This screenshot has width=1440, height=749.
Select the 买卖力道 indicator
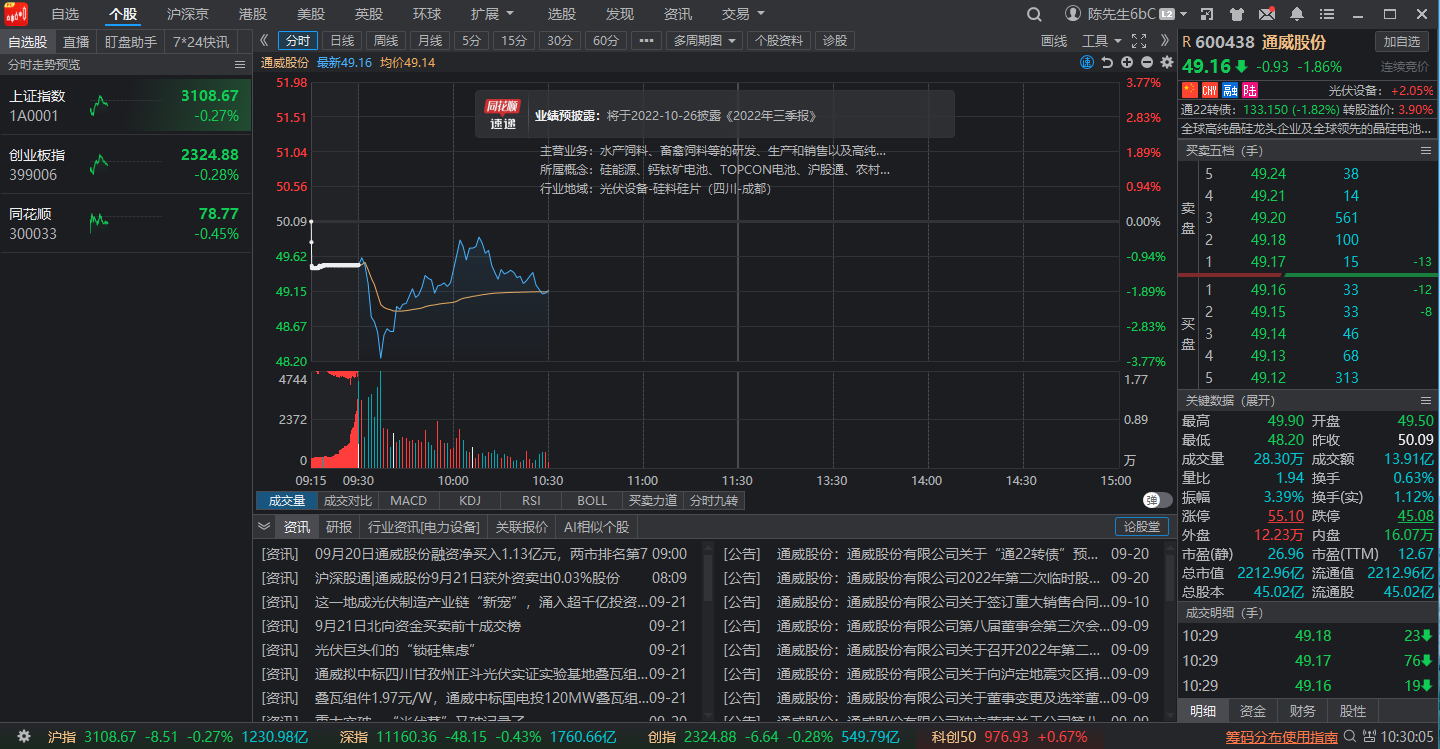pos(653,501)
